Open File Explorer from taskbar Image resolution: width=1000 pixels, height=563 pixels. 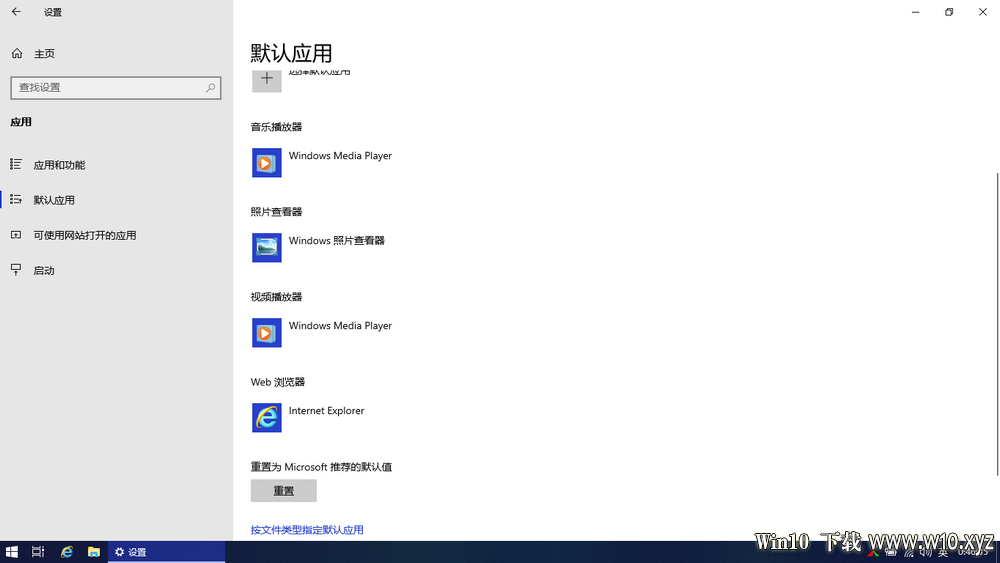point(94,552)
